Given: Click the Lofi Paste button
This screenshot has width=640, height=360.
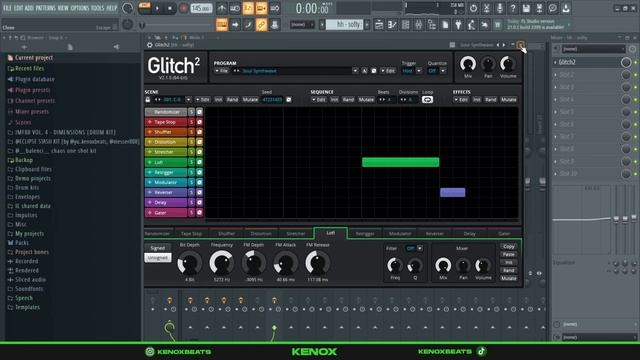Looking at the screenshot, I should point(509,254).
